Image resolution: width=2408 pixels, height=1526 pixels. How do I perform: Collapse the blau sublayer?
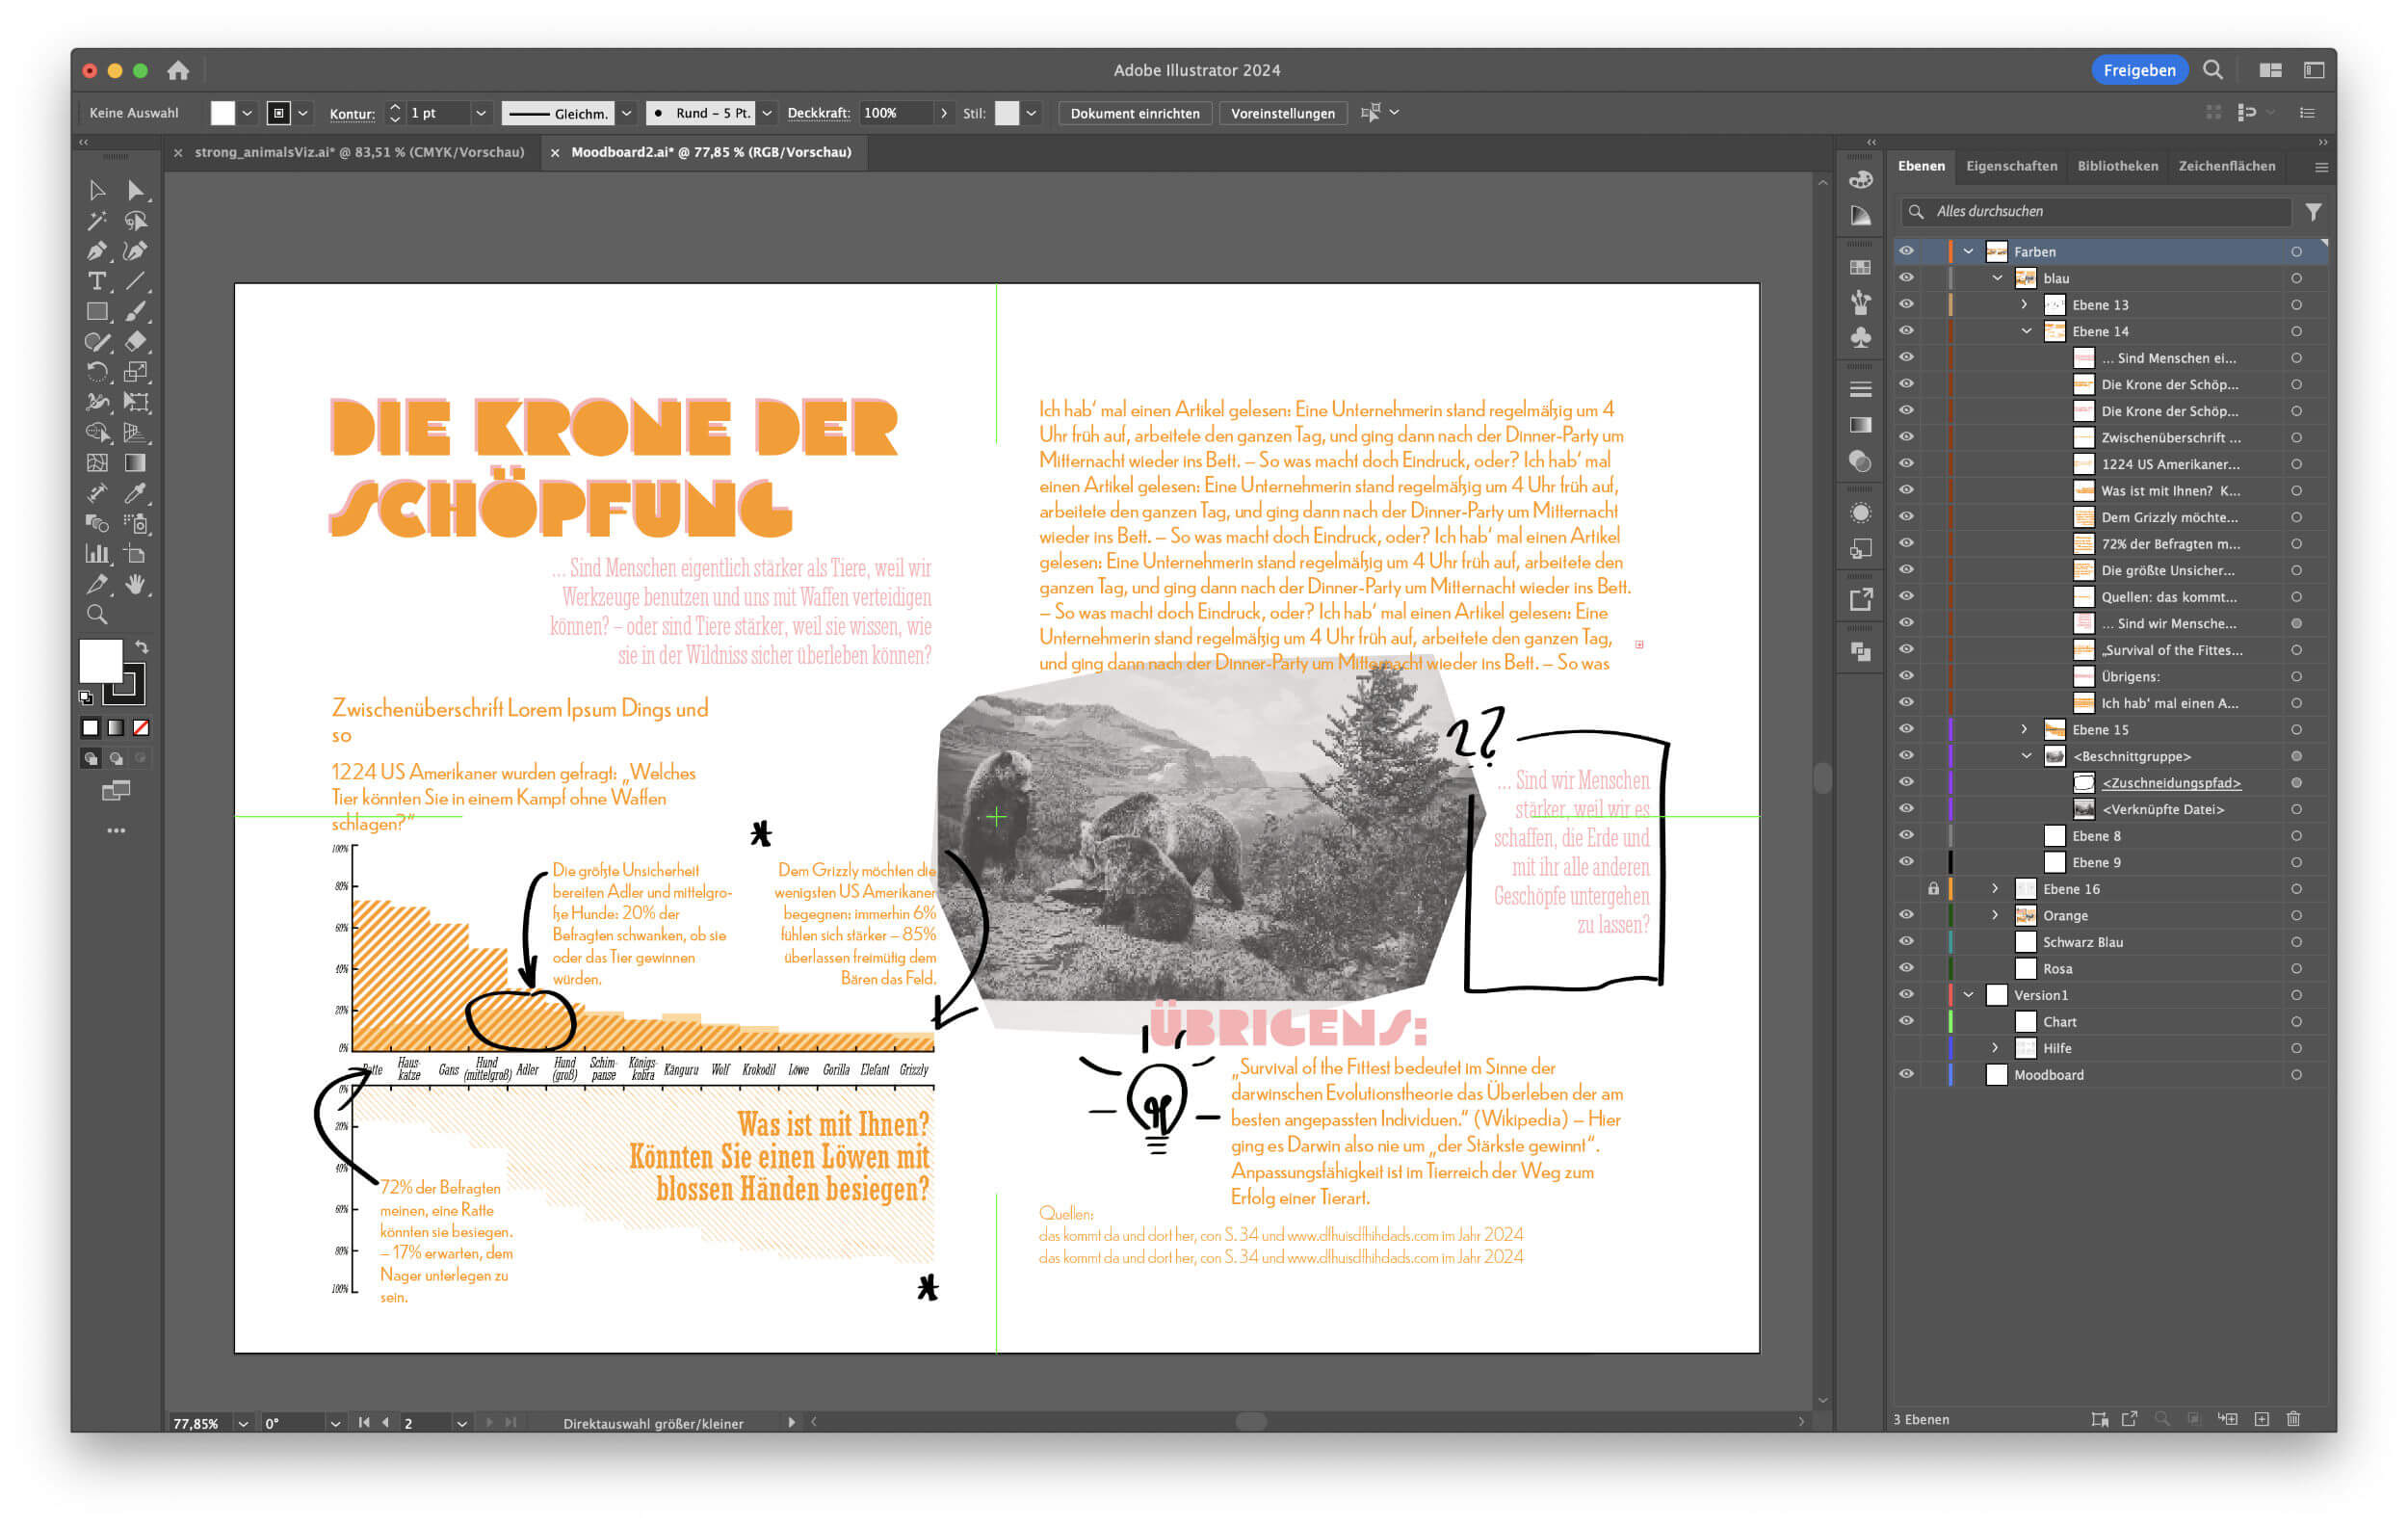[1997, 278]
